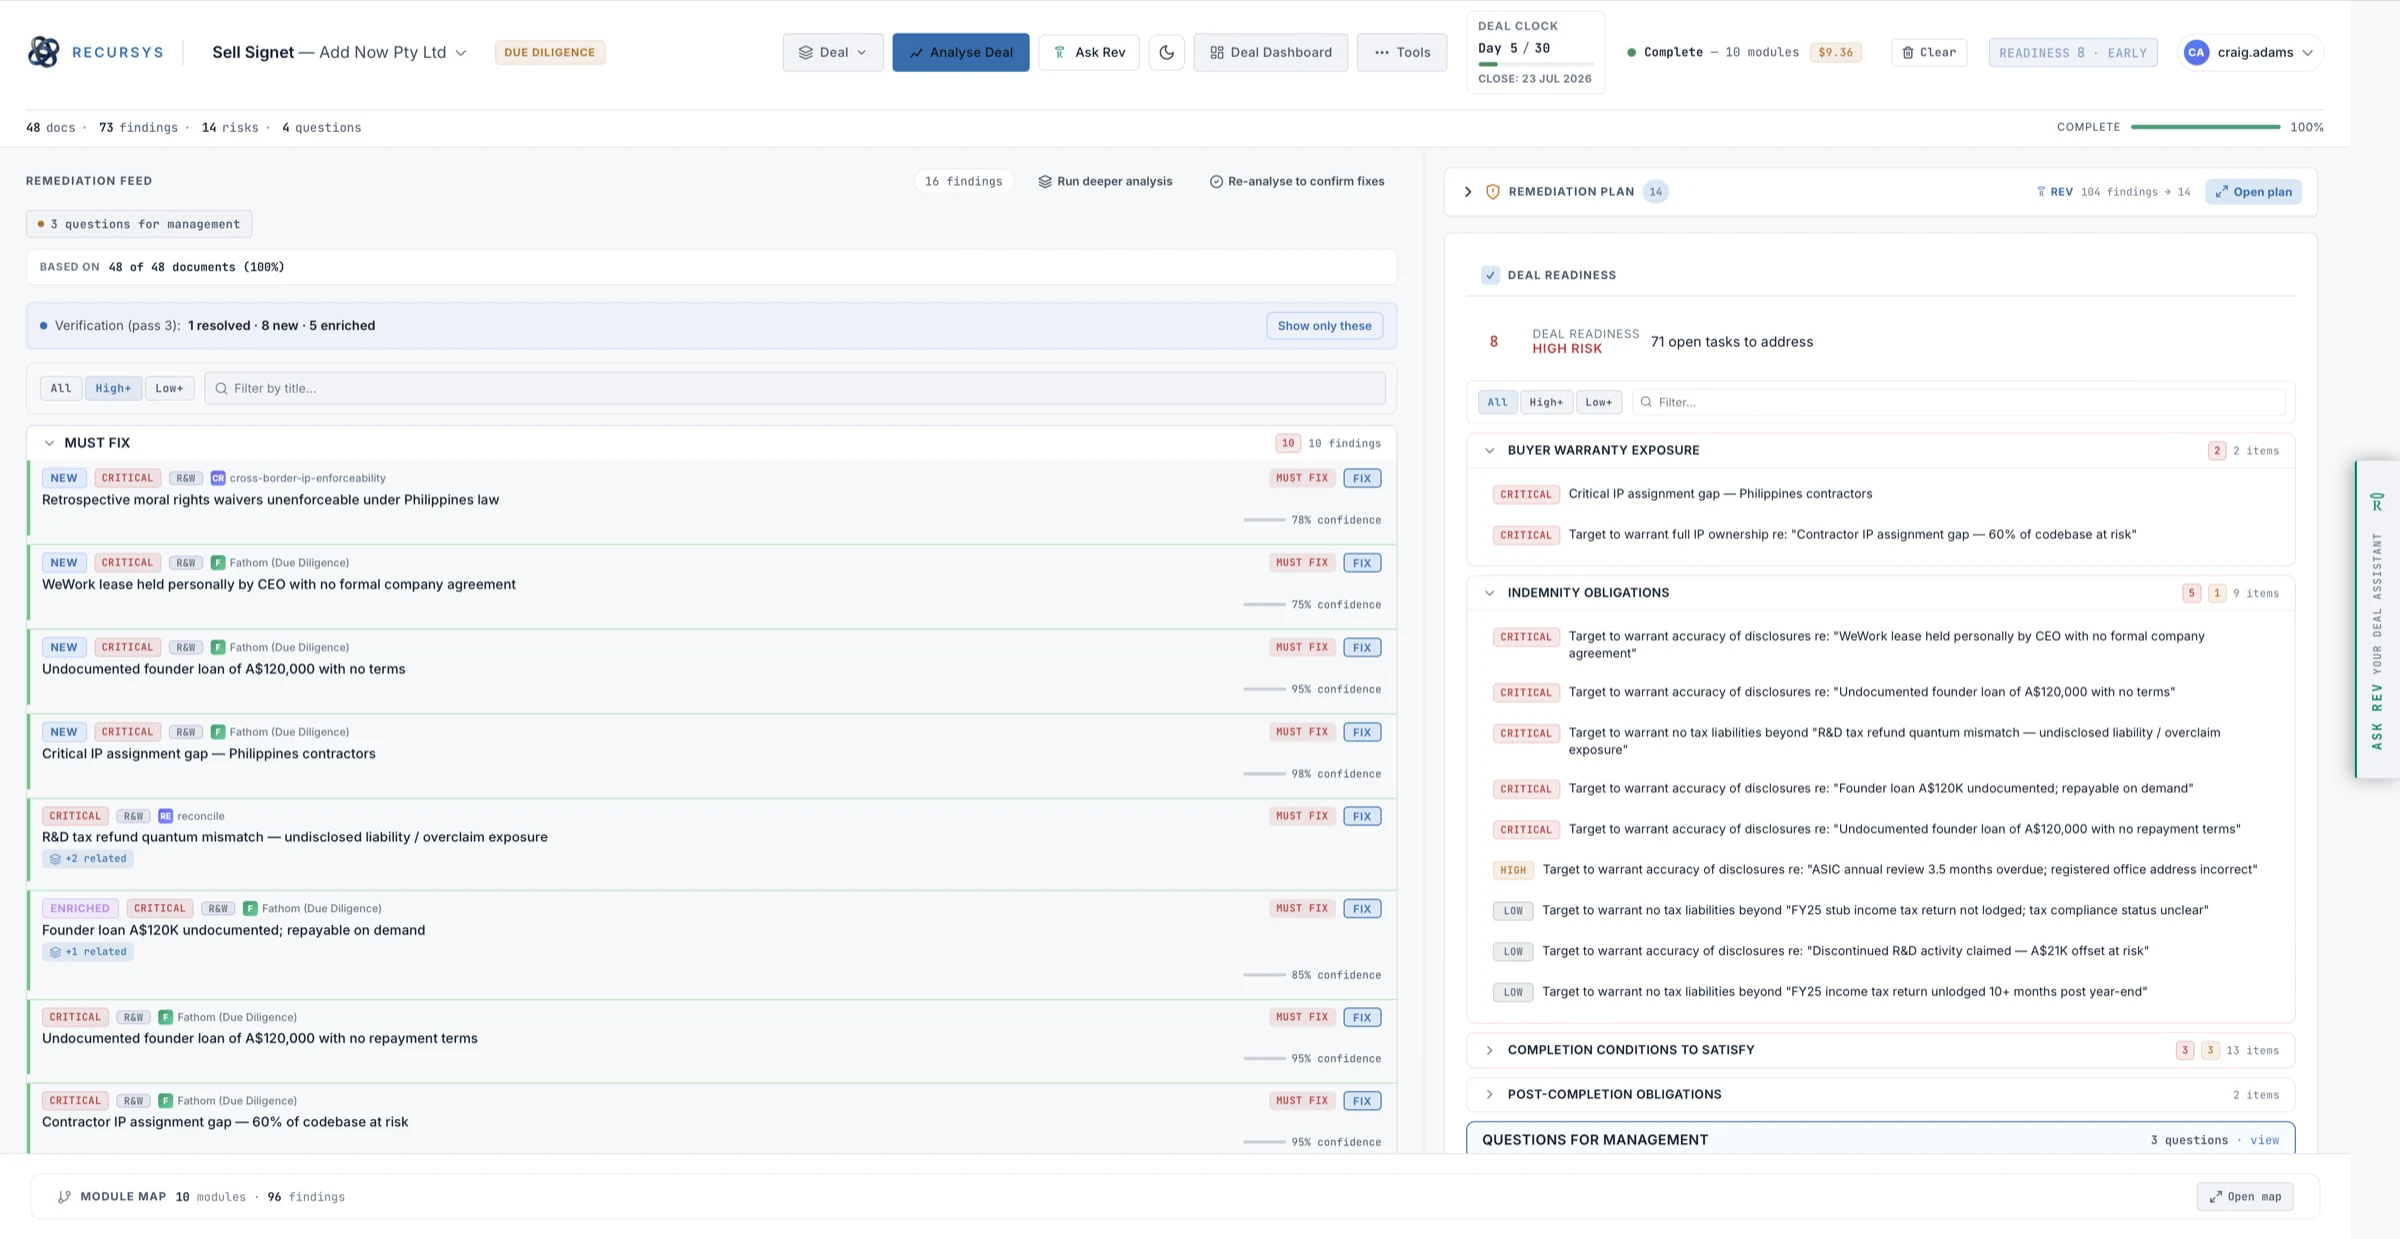Click FIX for moral rights waivers finding

pos(1362,478)
